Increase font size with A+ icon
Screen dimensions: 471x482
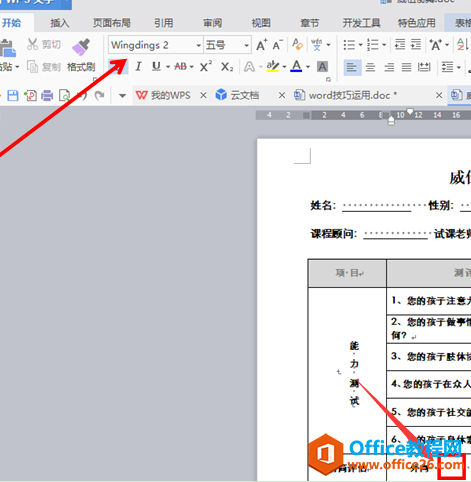pyautogui.click(x=262, y=45)
